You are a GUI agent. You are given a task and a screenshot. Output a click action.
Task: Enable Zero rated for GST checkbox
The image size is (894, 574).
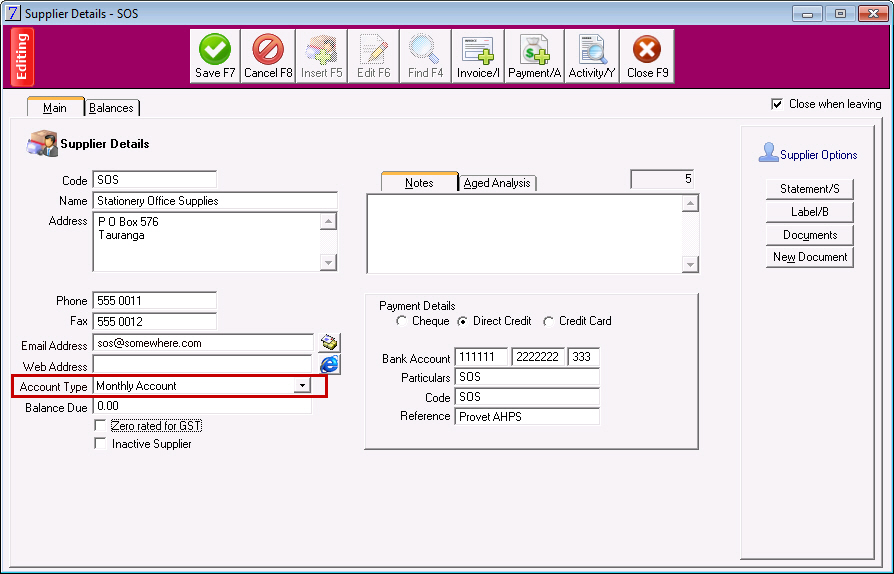click(x=100, y=425)
